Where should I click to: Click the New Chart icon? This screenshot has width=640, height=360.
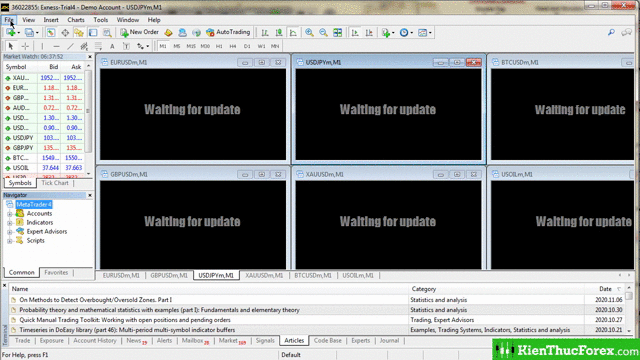(11, 32)
